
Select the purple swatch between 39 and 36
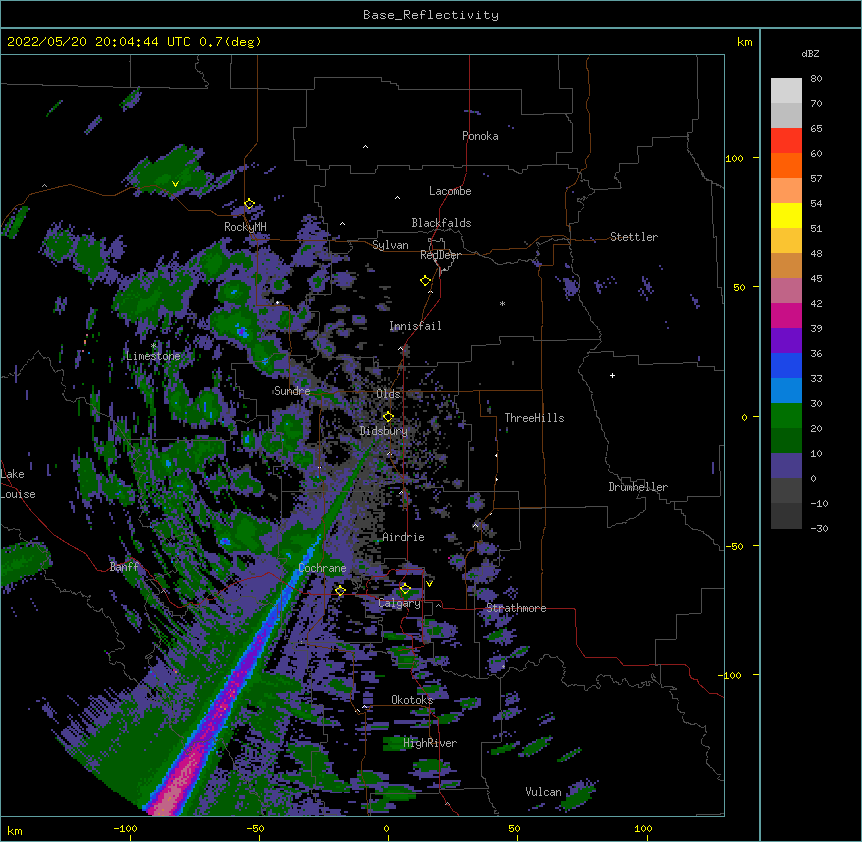(x=786, y=341)
